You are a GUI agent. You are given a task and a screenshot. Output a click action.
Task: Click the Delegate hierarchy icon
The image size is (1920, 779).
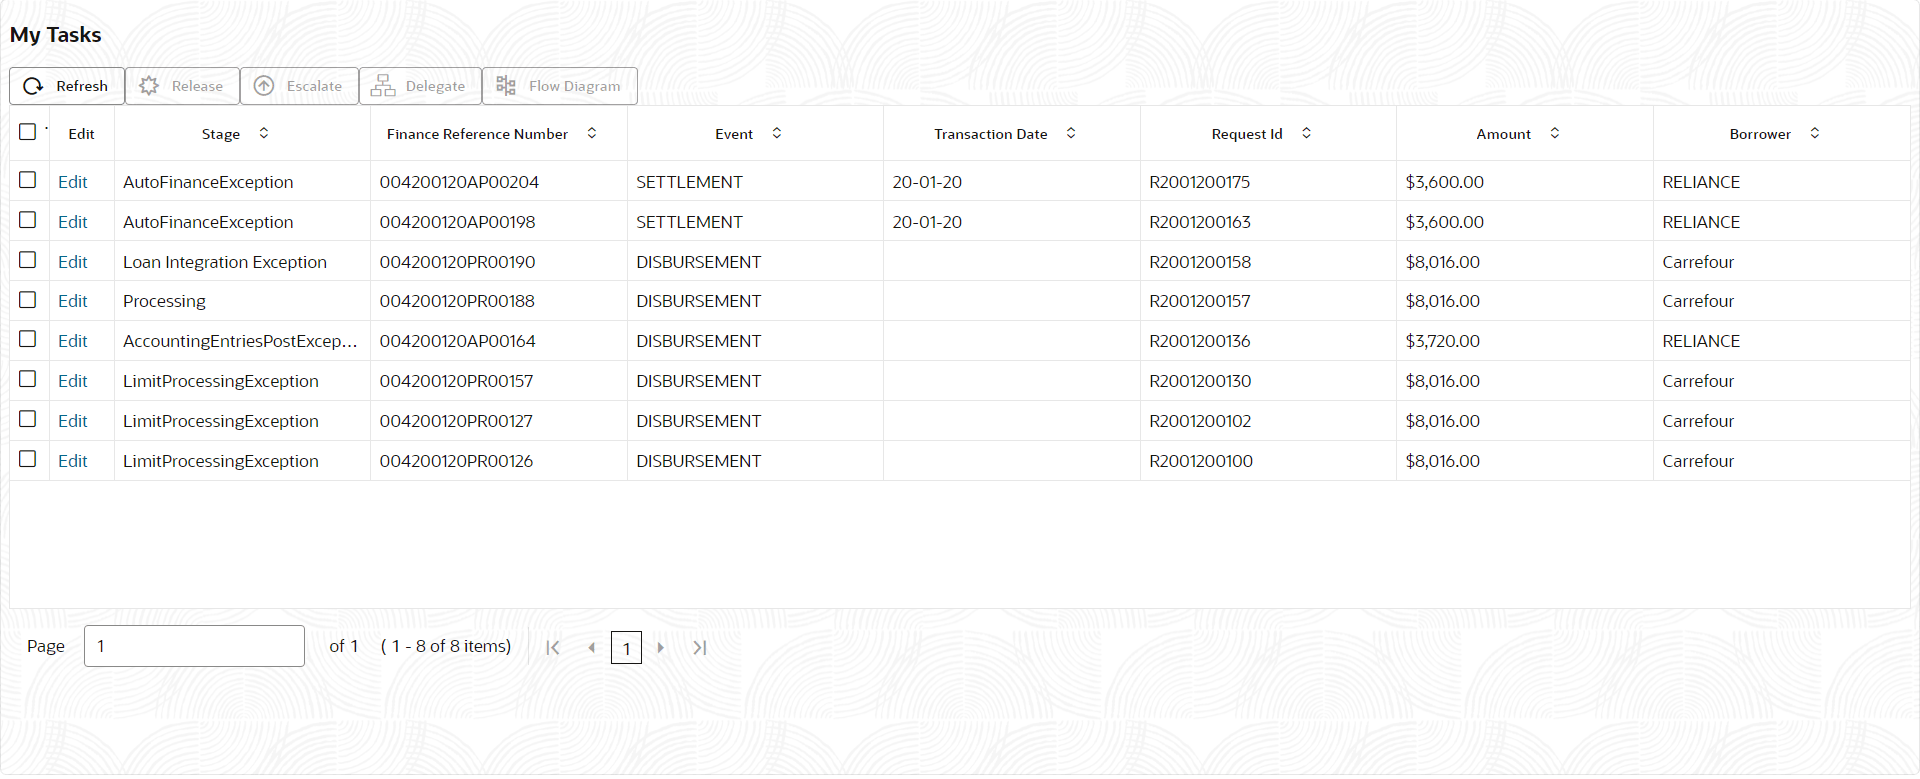point(383,86)
